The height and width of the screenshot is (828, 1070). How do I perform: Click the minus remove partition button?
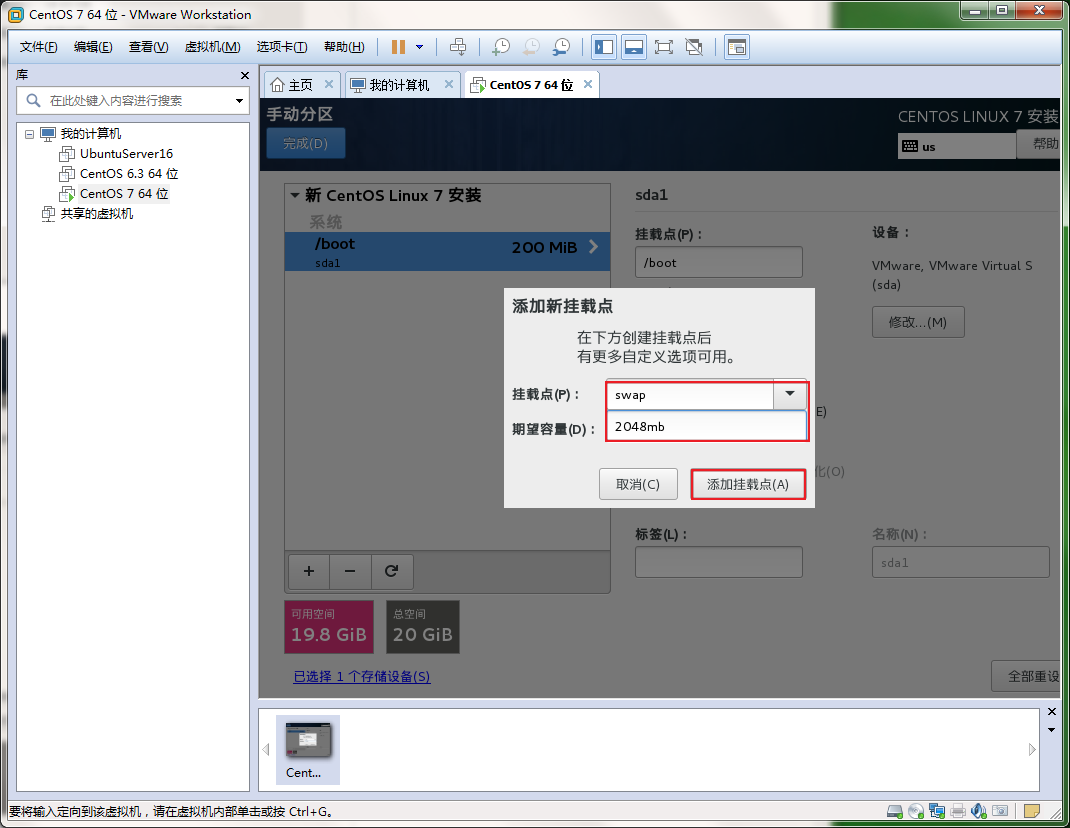pyautogui.click(x=350, y=571)
